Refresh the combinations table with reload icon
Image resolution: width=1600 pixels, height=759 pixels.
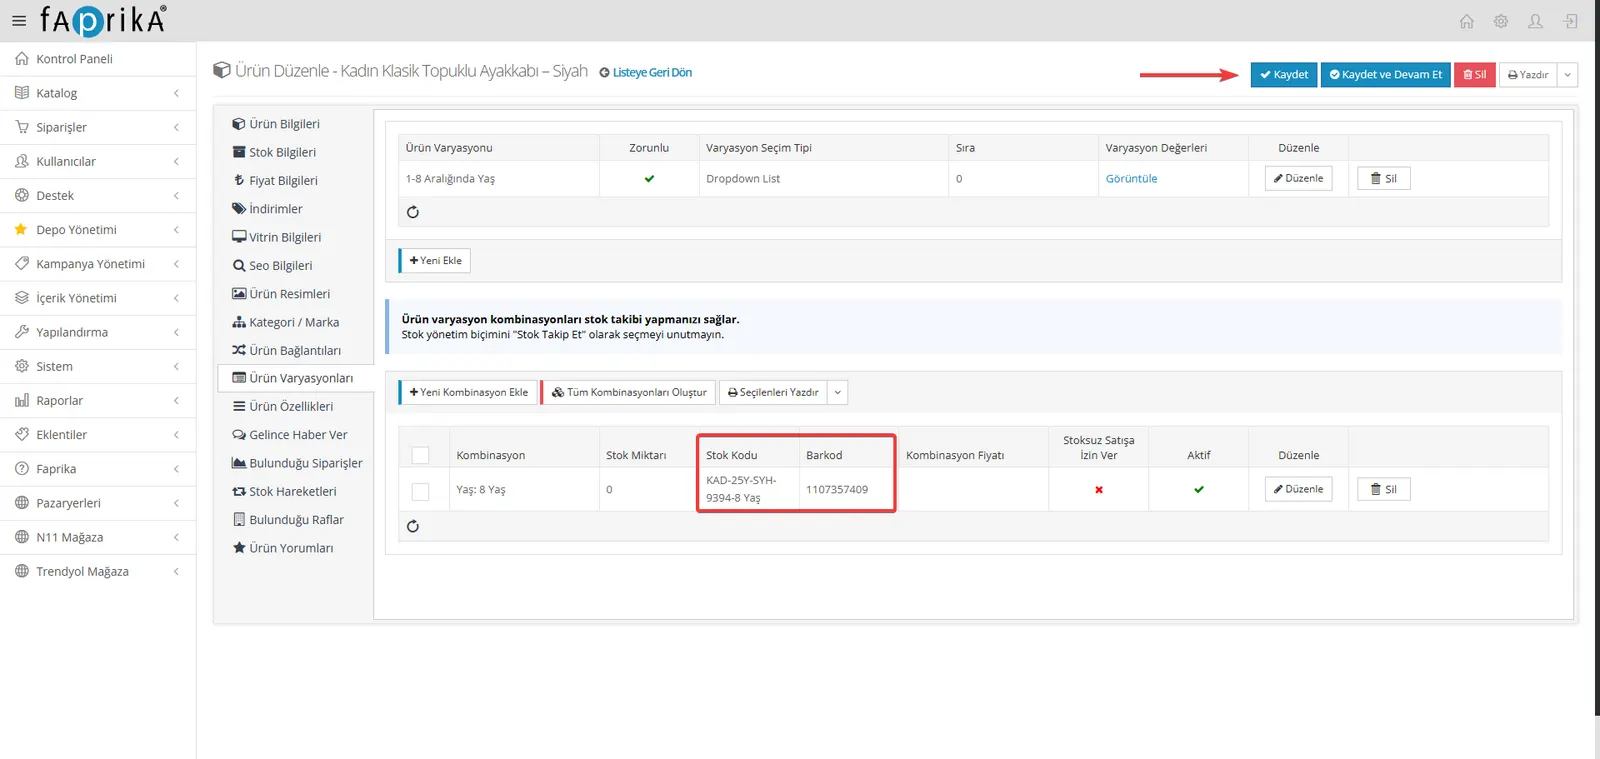pyautogui.click(x=413, y=526)
